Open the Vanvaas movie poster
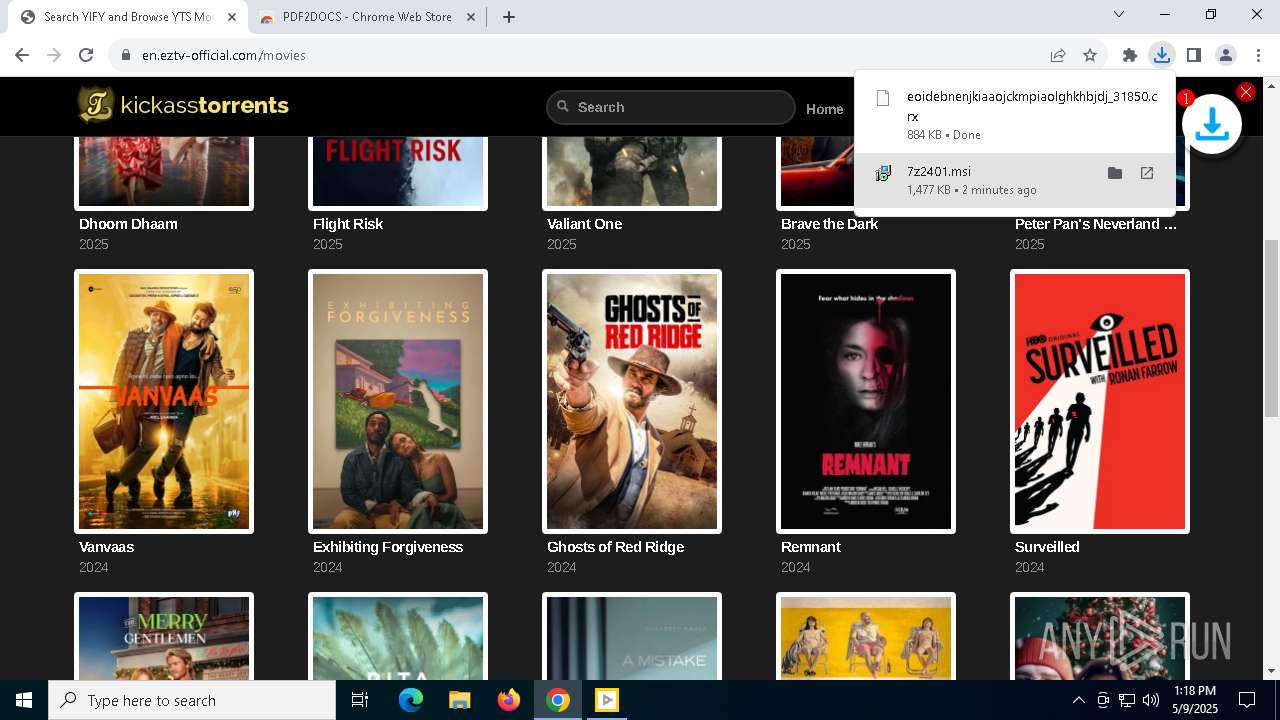The width and height of the screenshot is (1280, 720). 164,401
